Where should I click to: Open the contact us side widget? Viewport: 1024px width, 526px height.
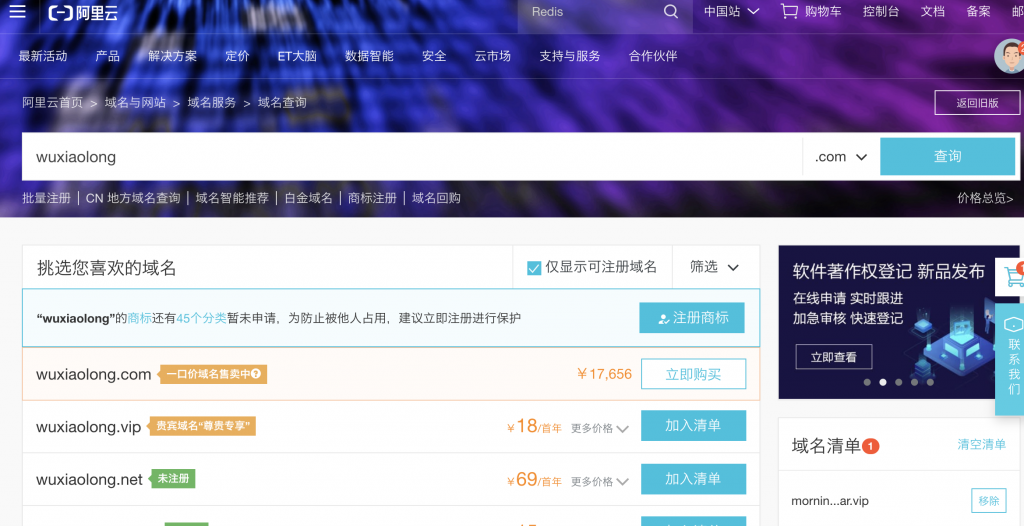pos(1012,359)
